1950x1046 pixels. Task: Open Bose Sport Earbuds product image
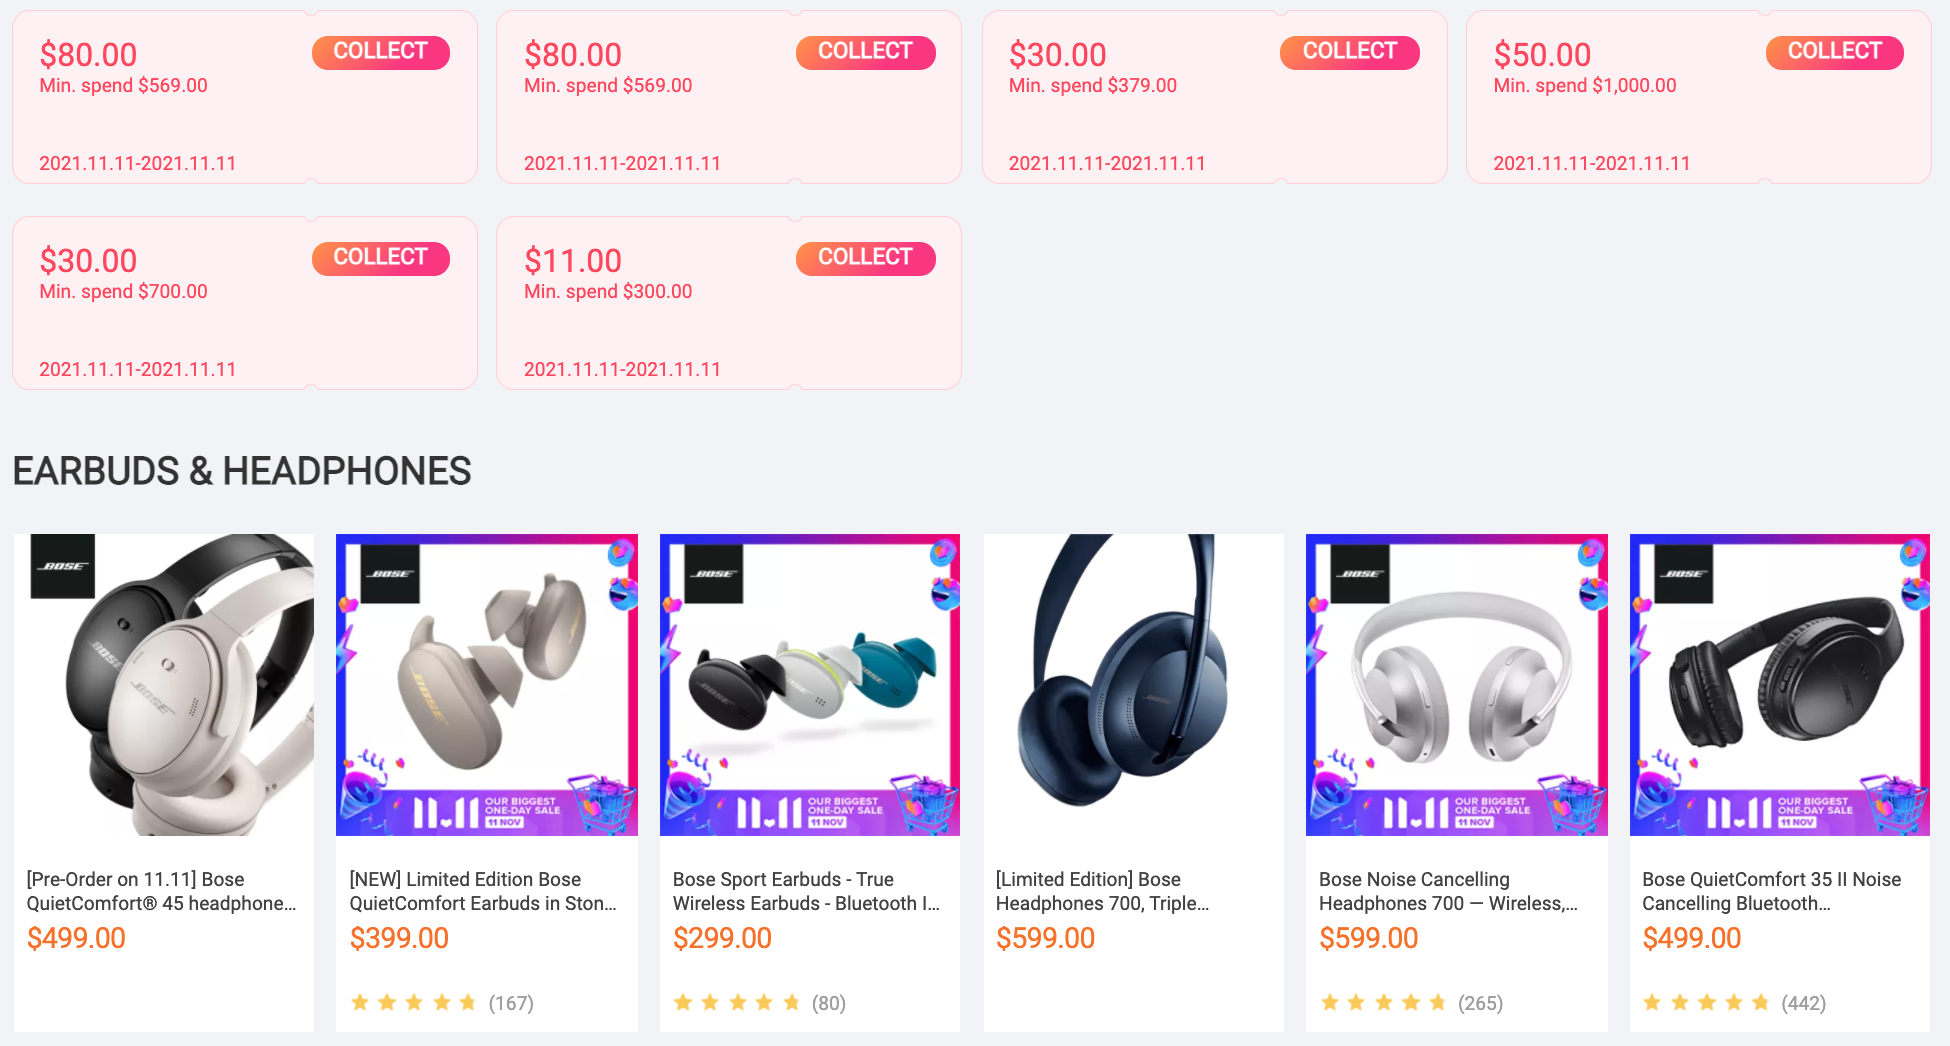coord(810,684)
